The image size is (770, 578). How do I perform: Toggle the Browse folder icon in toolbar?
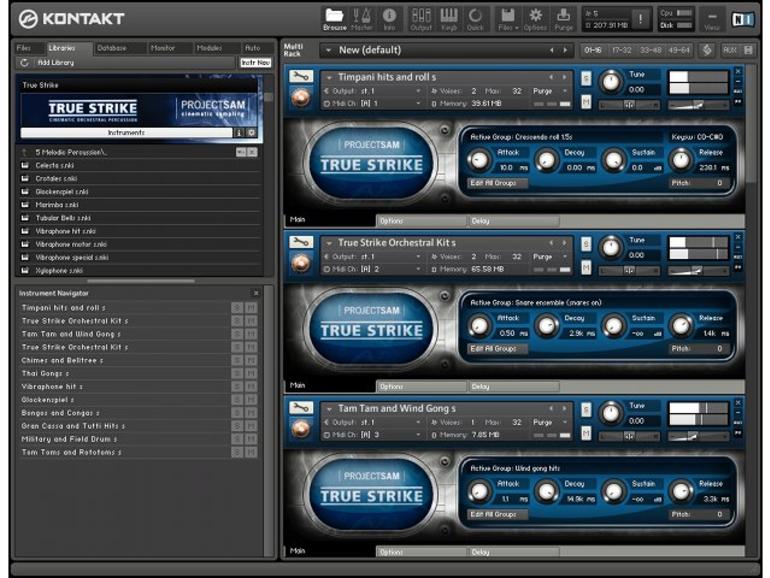tap(334, 19)
